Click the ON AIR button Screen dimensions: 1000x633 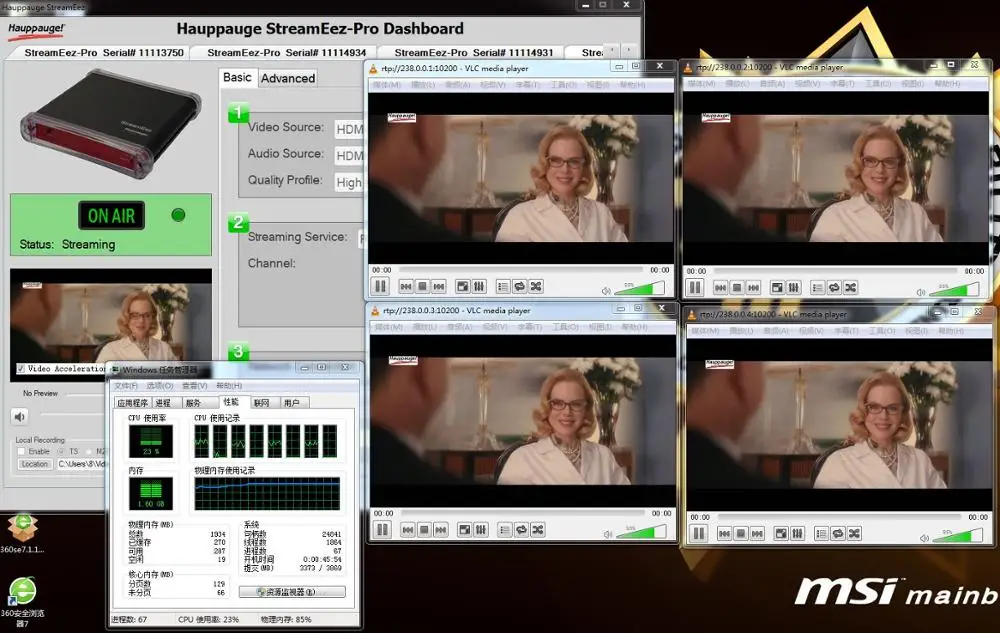(x=112, y=215)
